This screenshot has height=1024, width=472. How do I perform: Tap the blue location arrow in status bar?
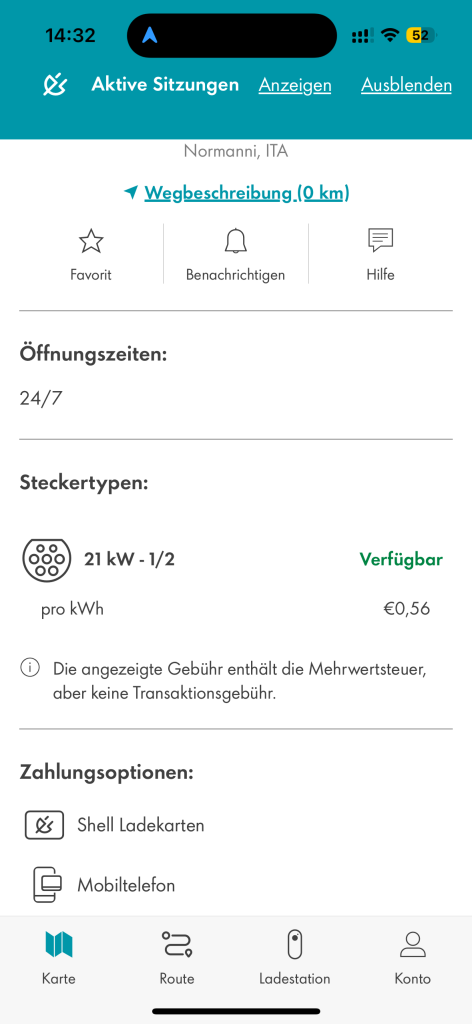click(x=150, y=35)
